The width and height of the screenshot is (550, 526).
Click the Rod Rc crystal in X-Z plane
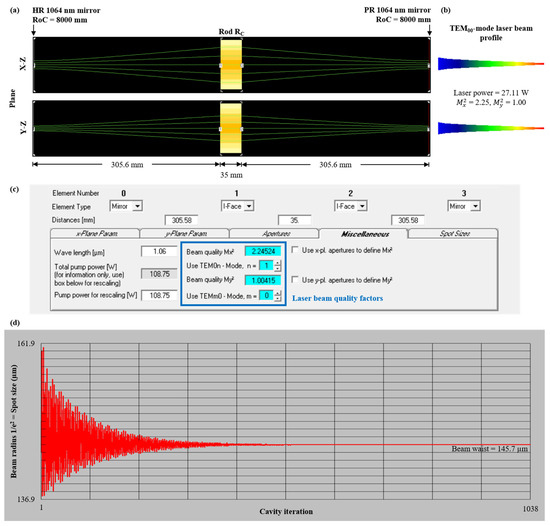(x=231, y=65)
